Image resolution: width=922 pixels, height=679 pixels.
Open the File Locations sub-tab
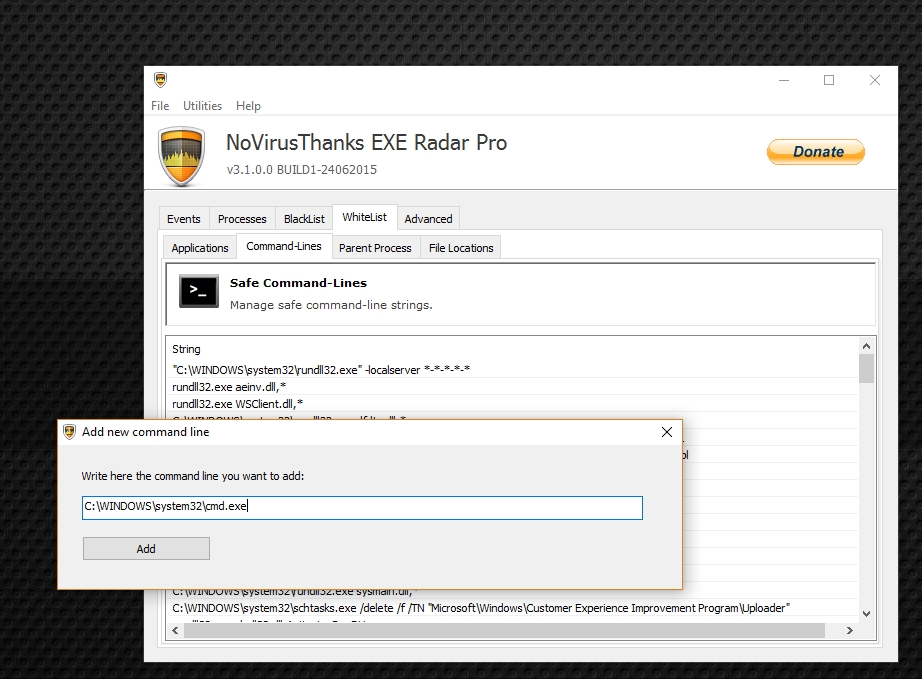click(461, 248)
